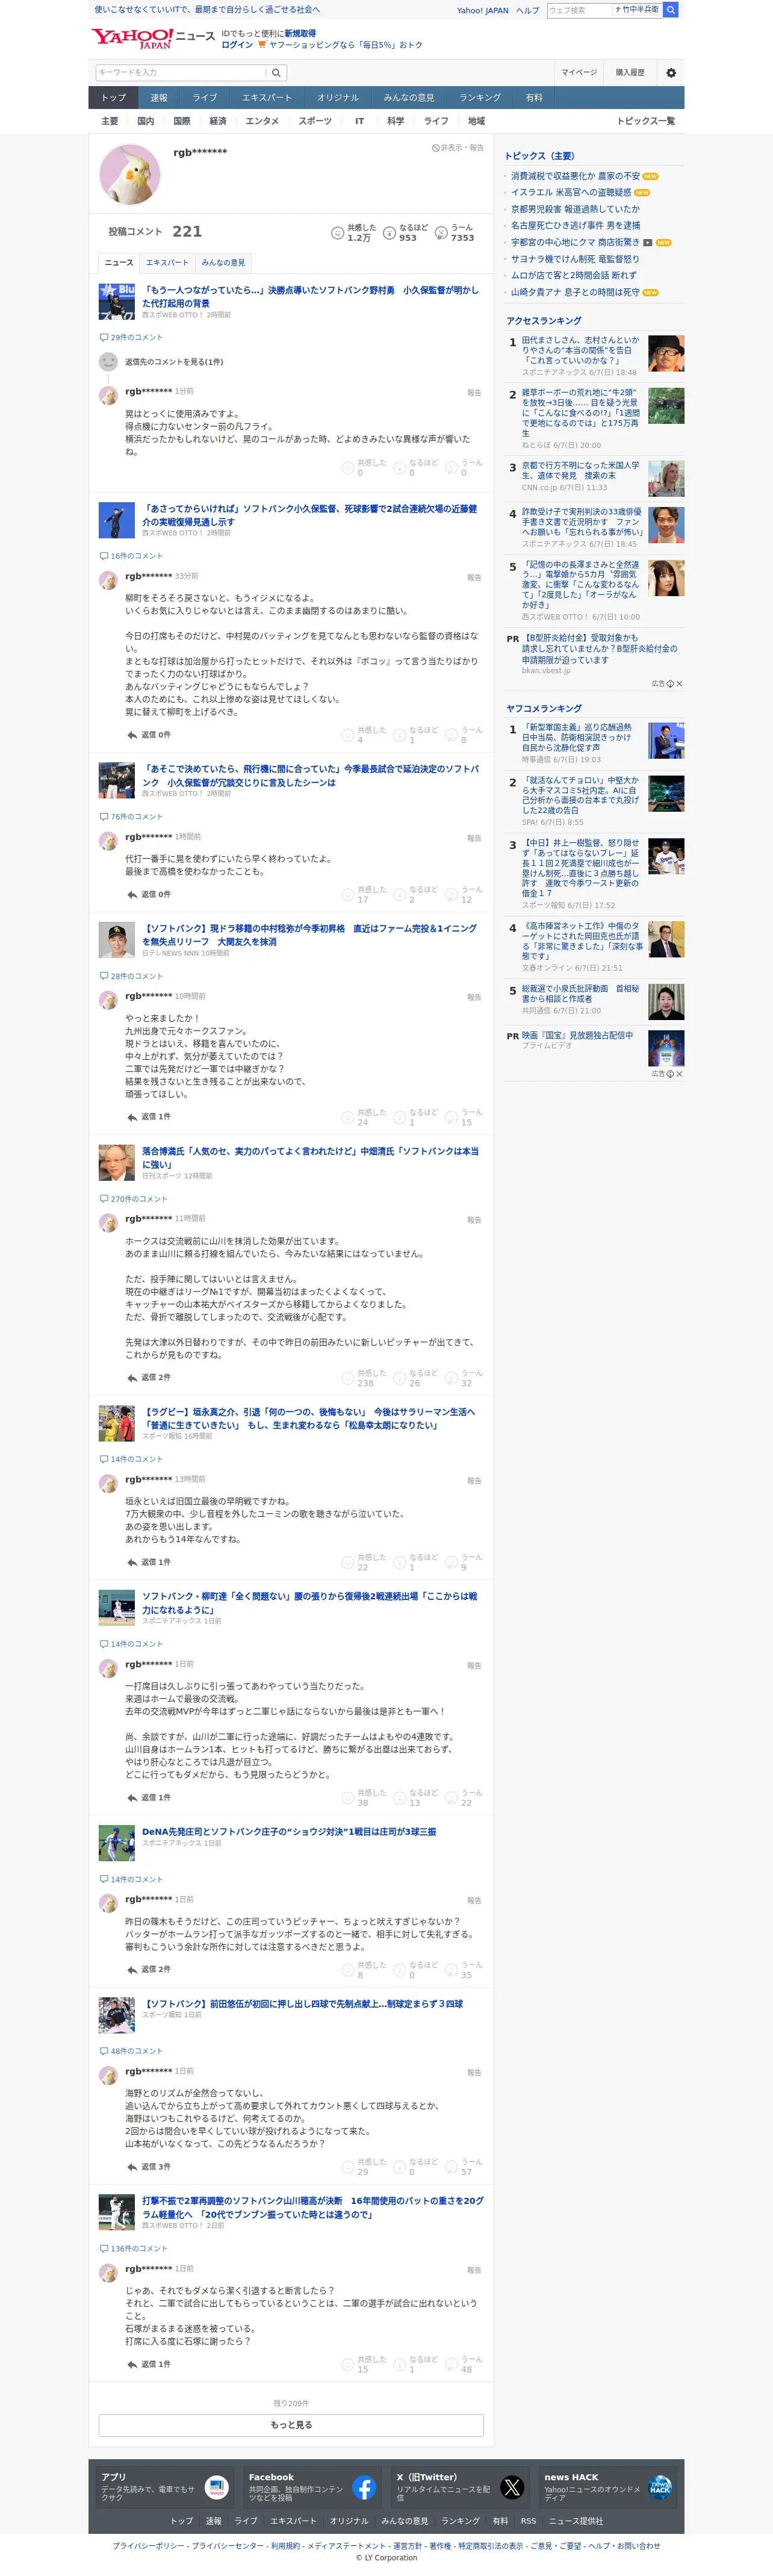
Task: Click the magnifier icon in keyword search
Action: 277,72
